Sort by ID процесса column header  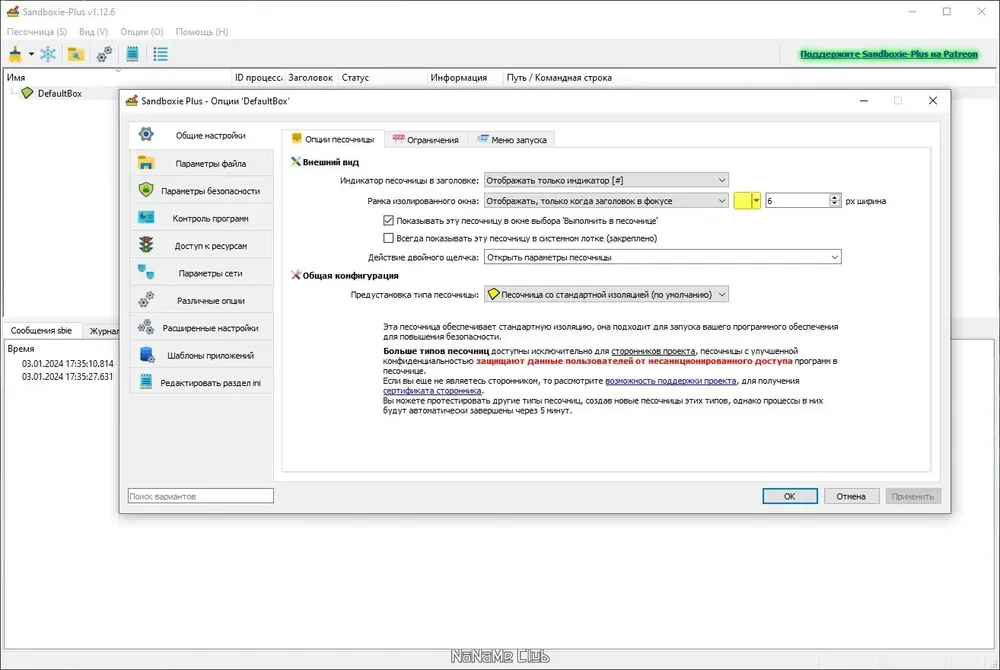coord(258,77)
